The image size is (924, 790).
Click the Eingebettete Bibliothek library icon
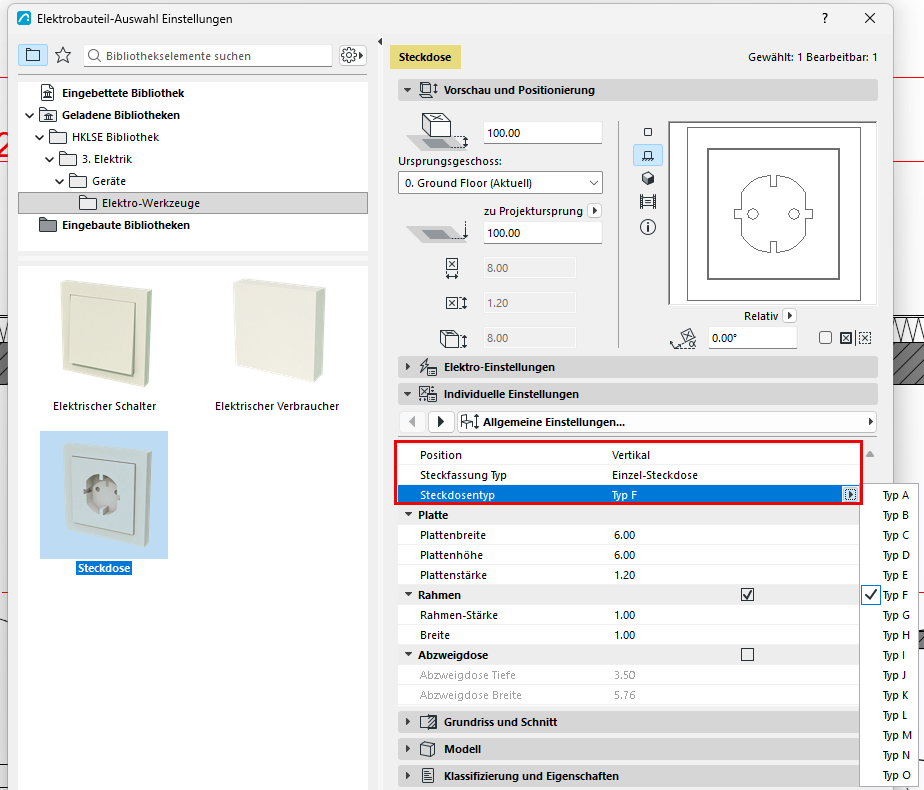[x=47, y=93]
